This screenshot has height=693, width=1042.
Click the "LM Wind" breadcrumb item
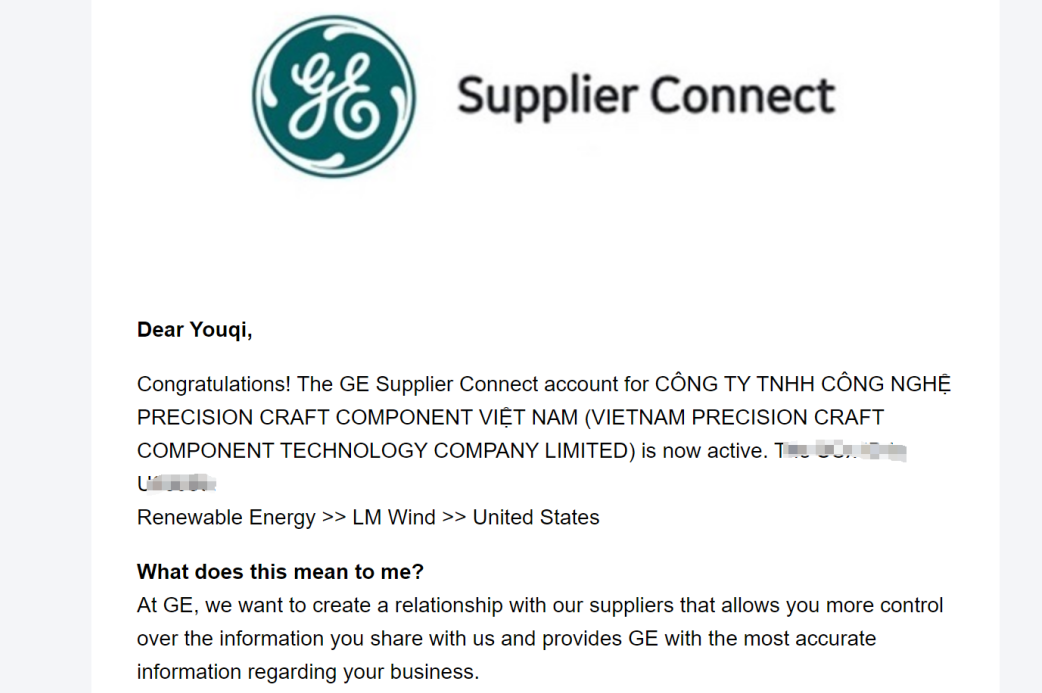(393, 518)
